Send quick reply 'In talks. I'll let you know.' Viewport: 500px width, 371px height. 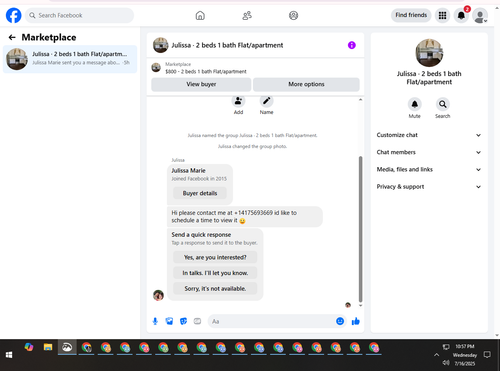(x=215, y=273)
